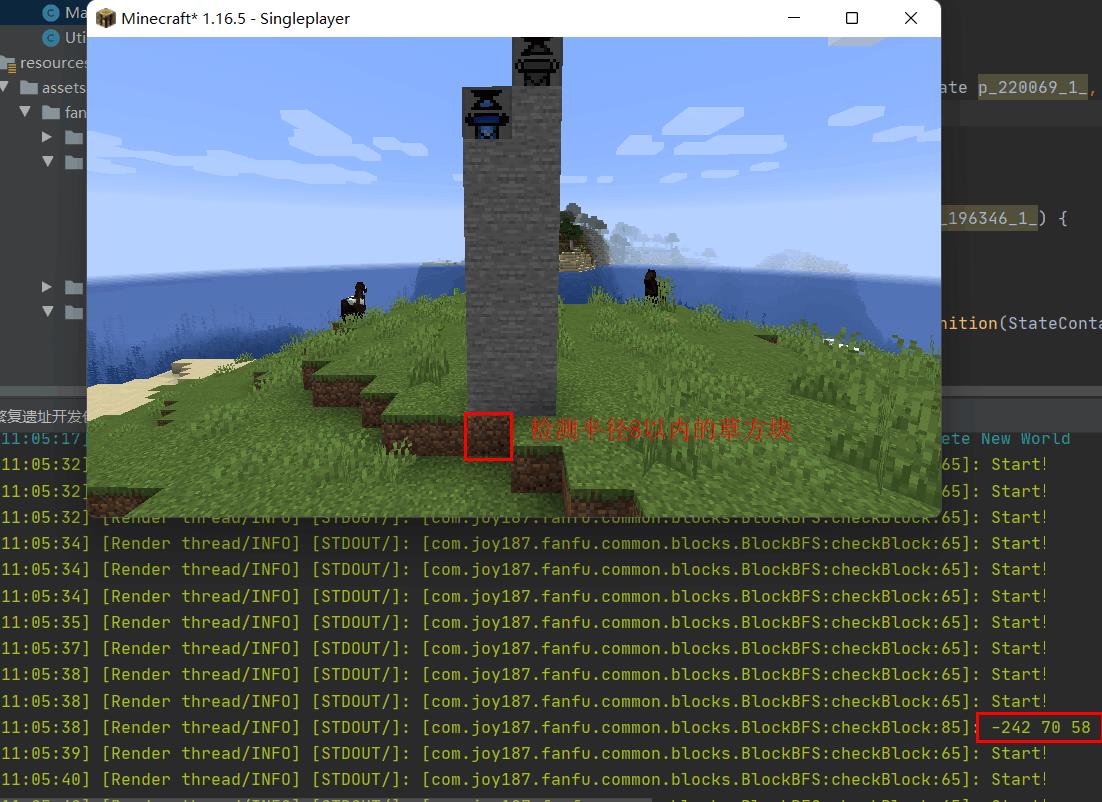This screenshot has width=1102, height=802.
Task: Click the 'p_220069_1_' parameter in the editor
Action: [1032, 87]
